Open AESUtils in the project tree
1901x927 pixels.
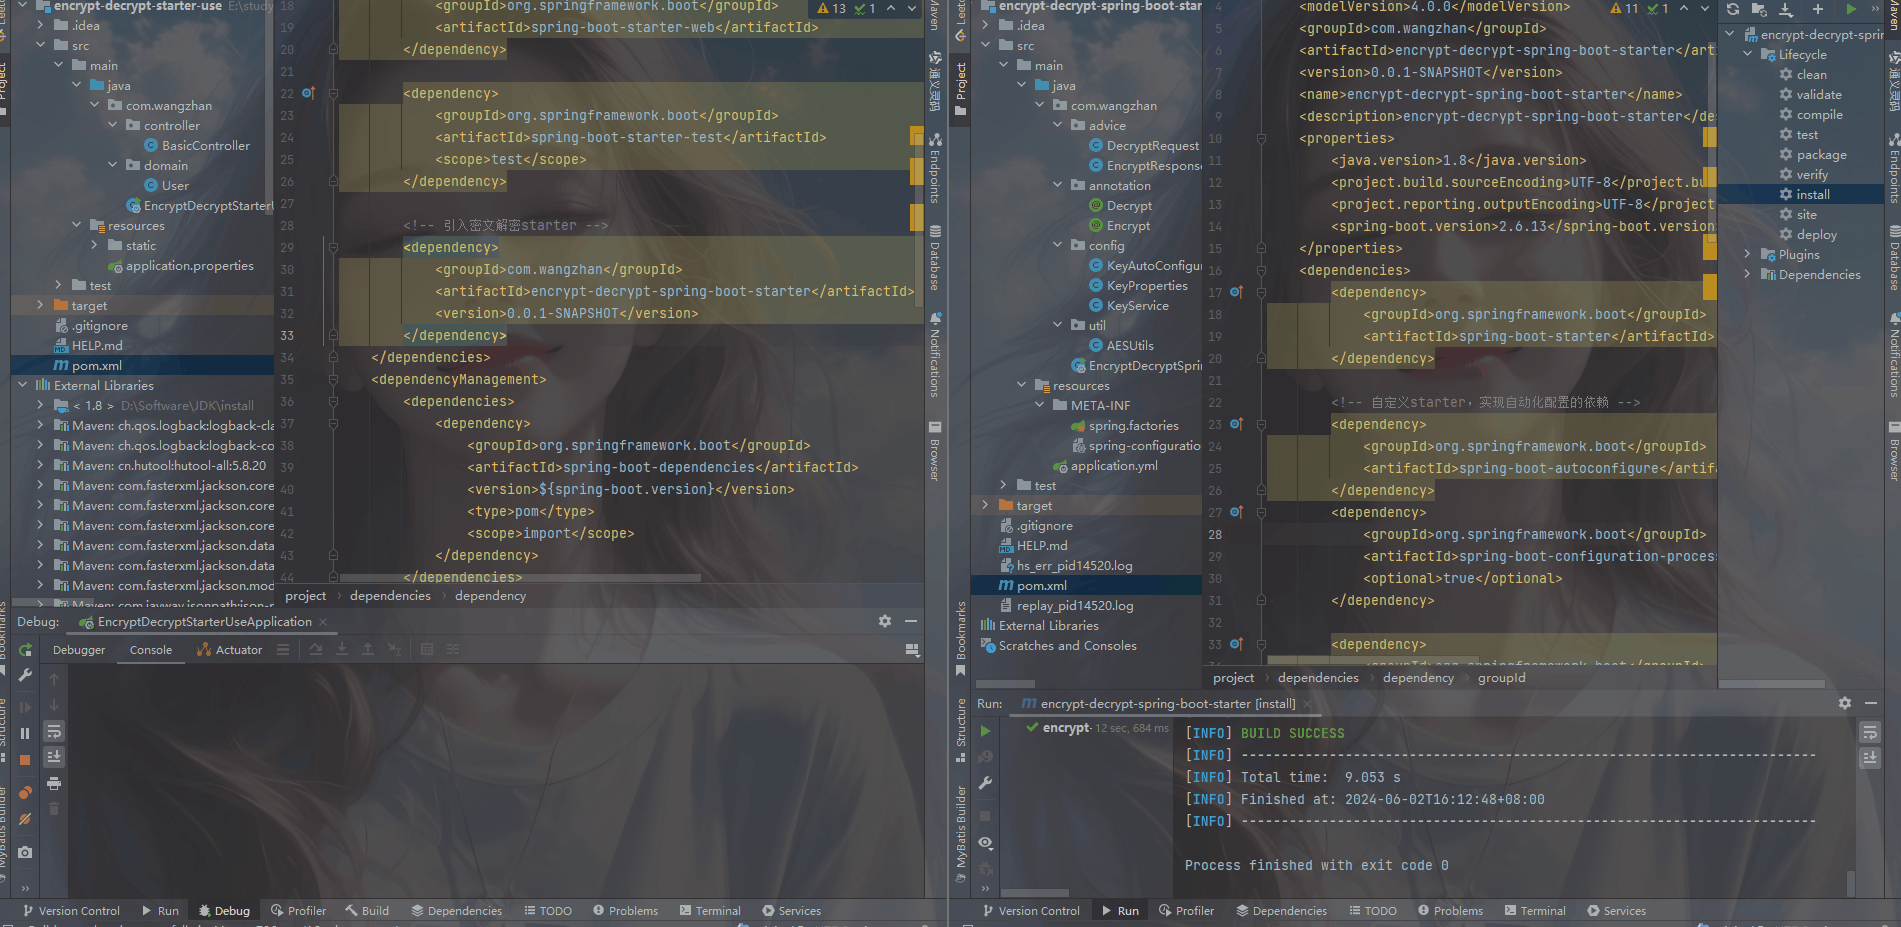click(x=1130, y=345)
